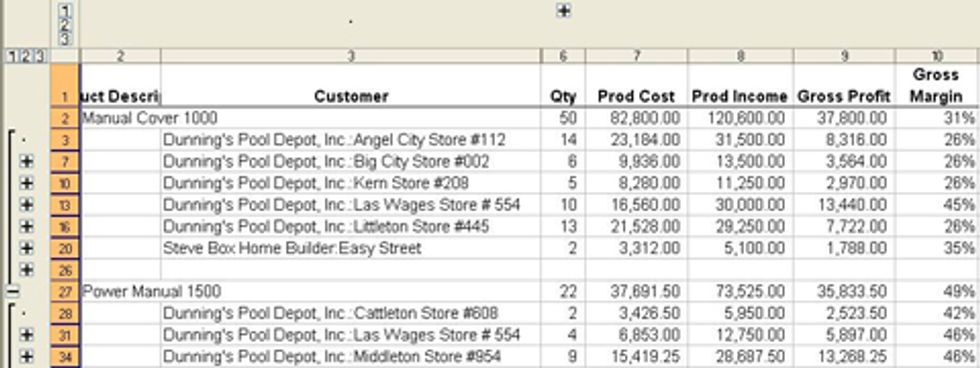Select the Angel City Store #112 customer cell

click(x=351, y=140)
